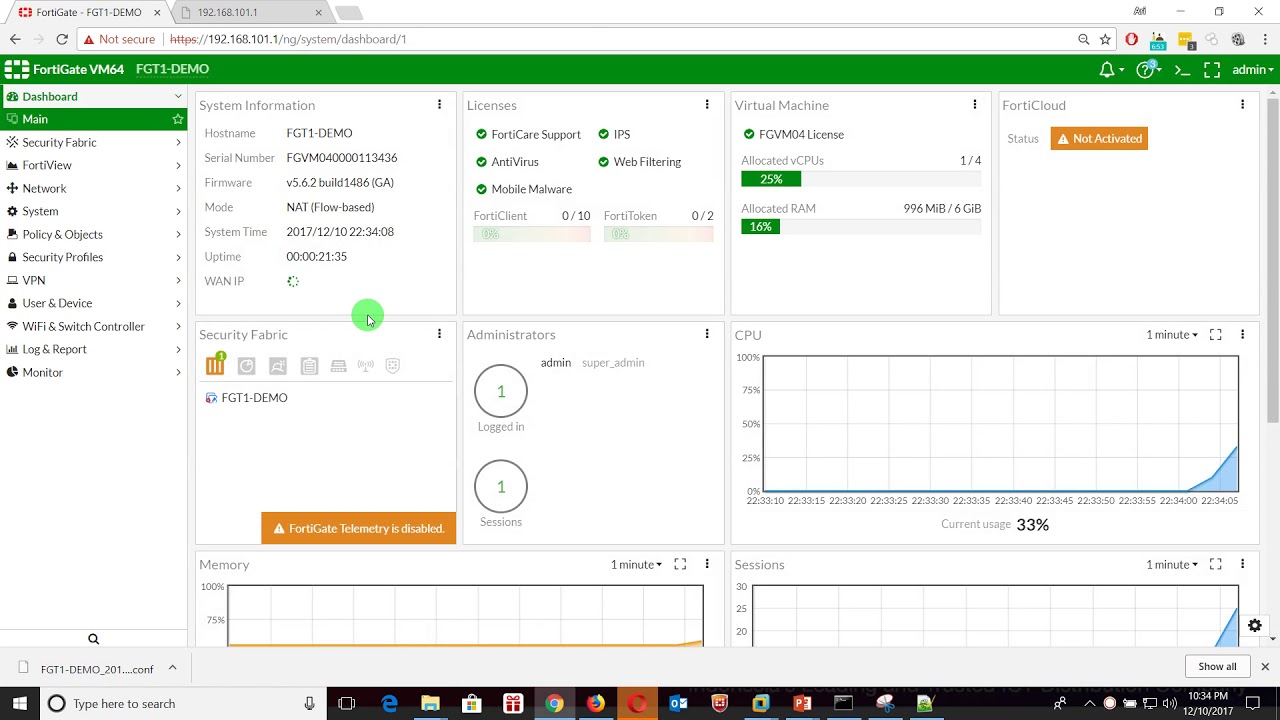Click Memory widget options menu
Image resolution: width=1280 pixels, height=720 pixels.
coord(707,565)
